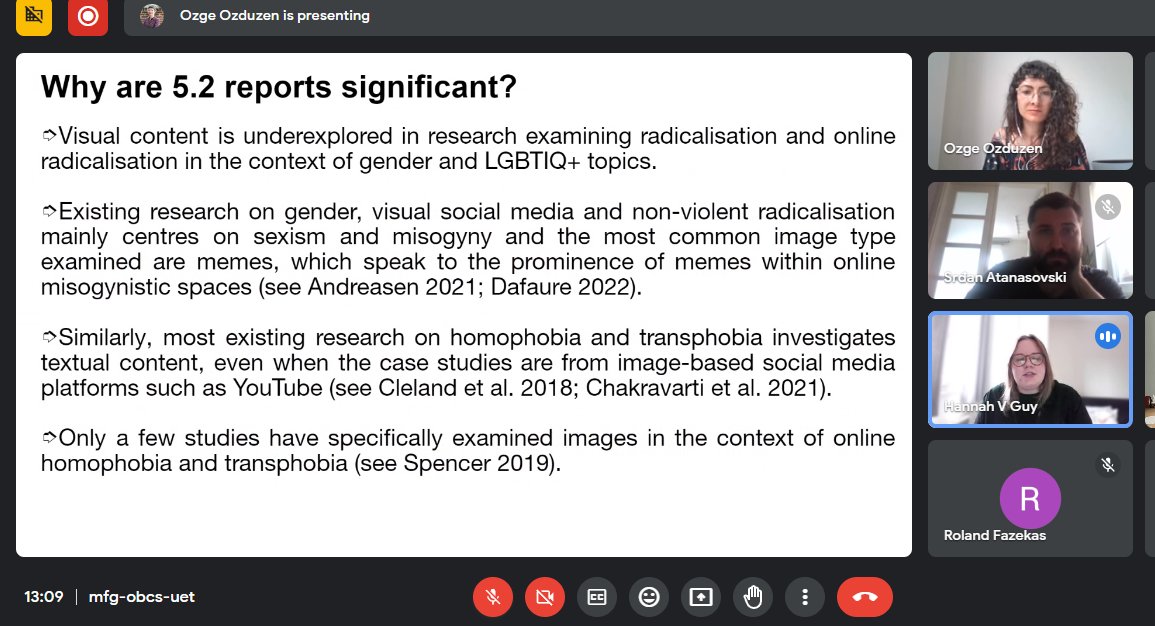Unmute the microphone

(x=493, y=596)
